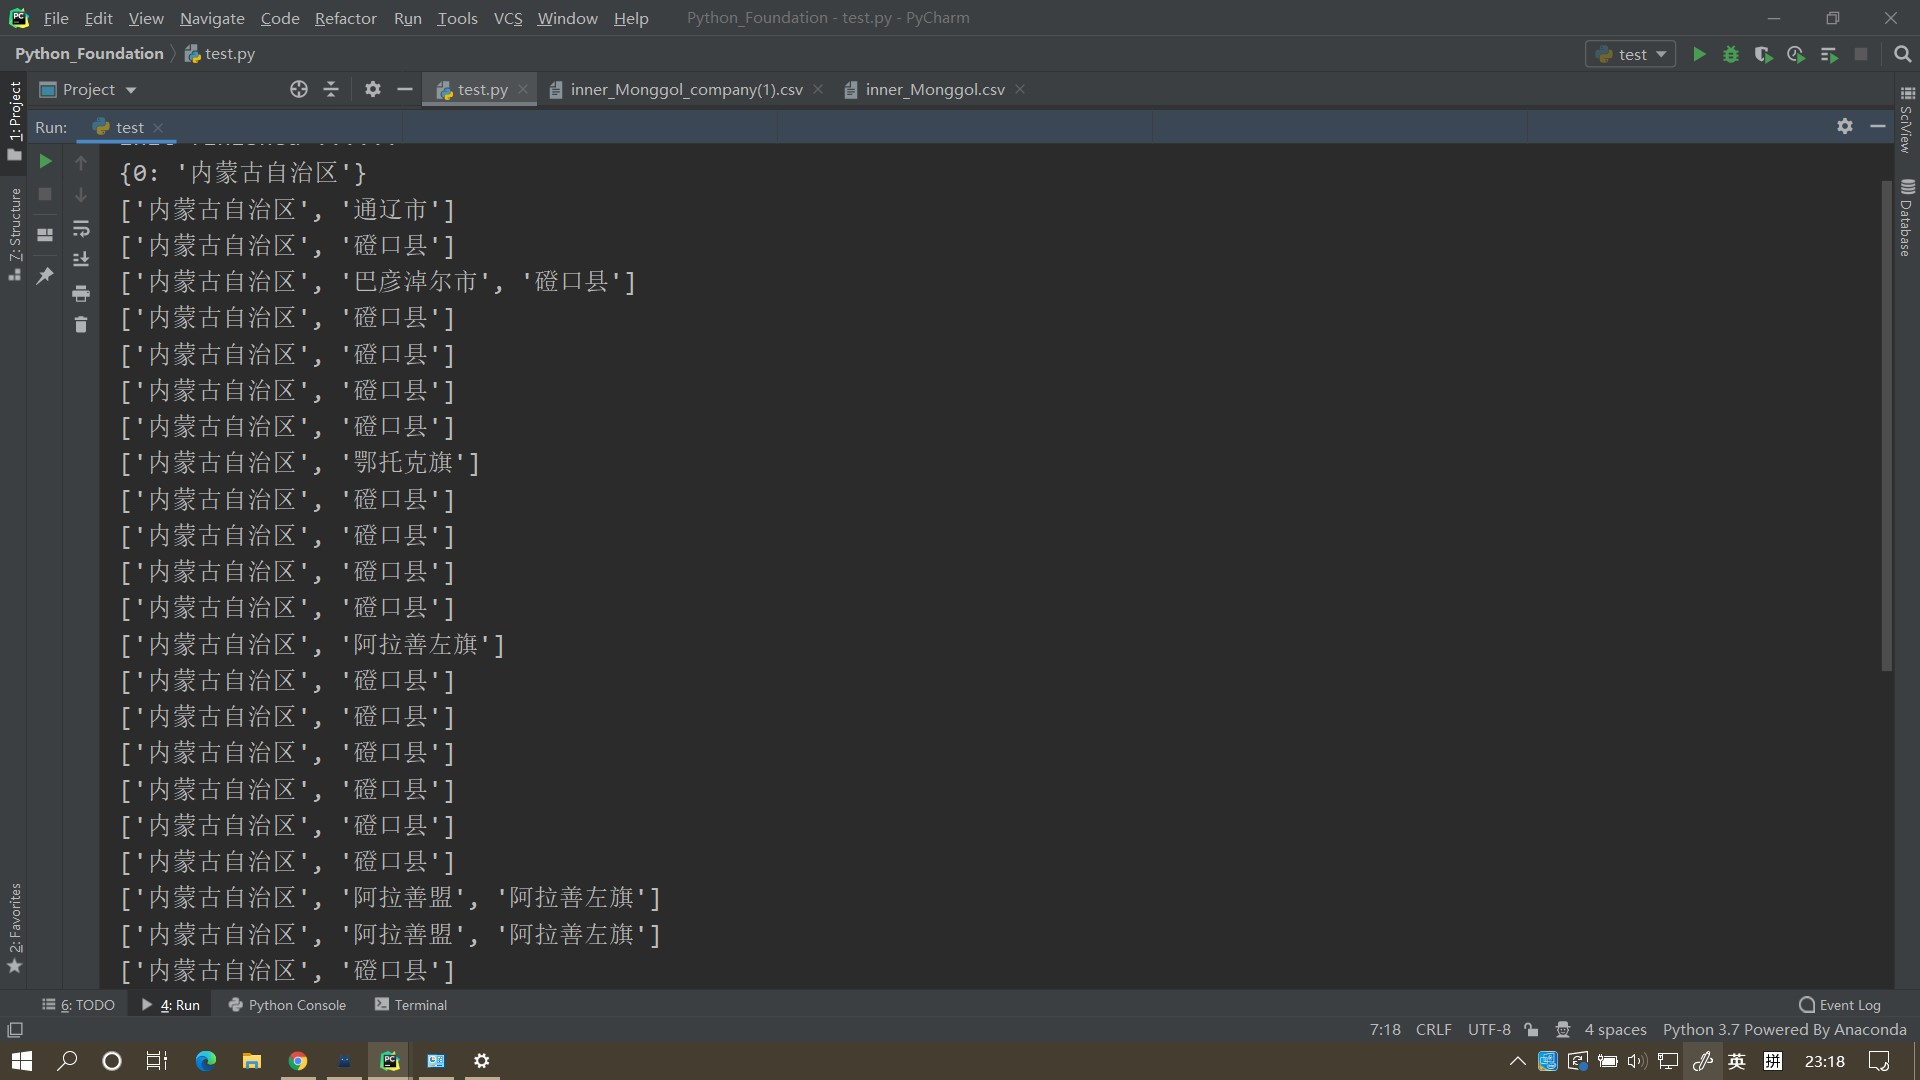
Task: Run test with coverage shield icon
Action: point(1764,54)
